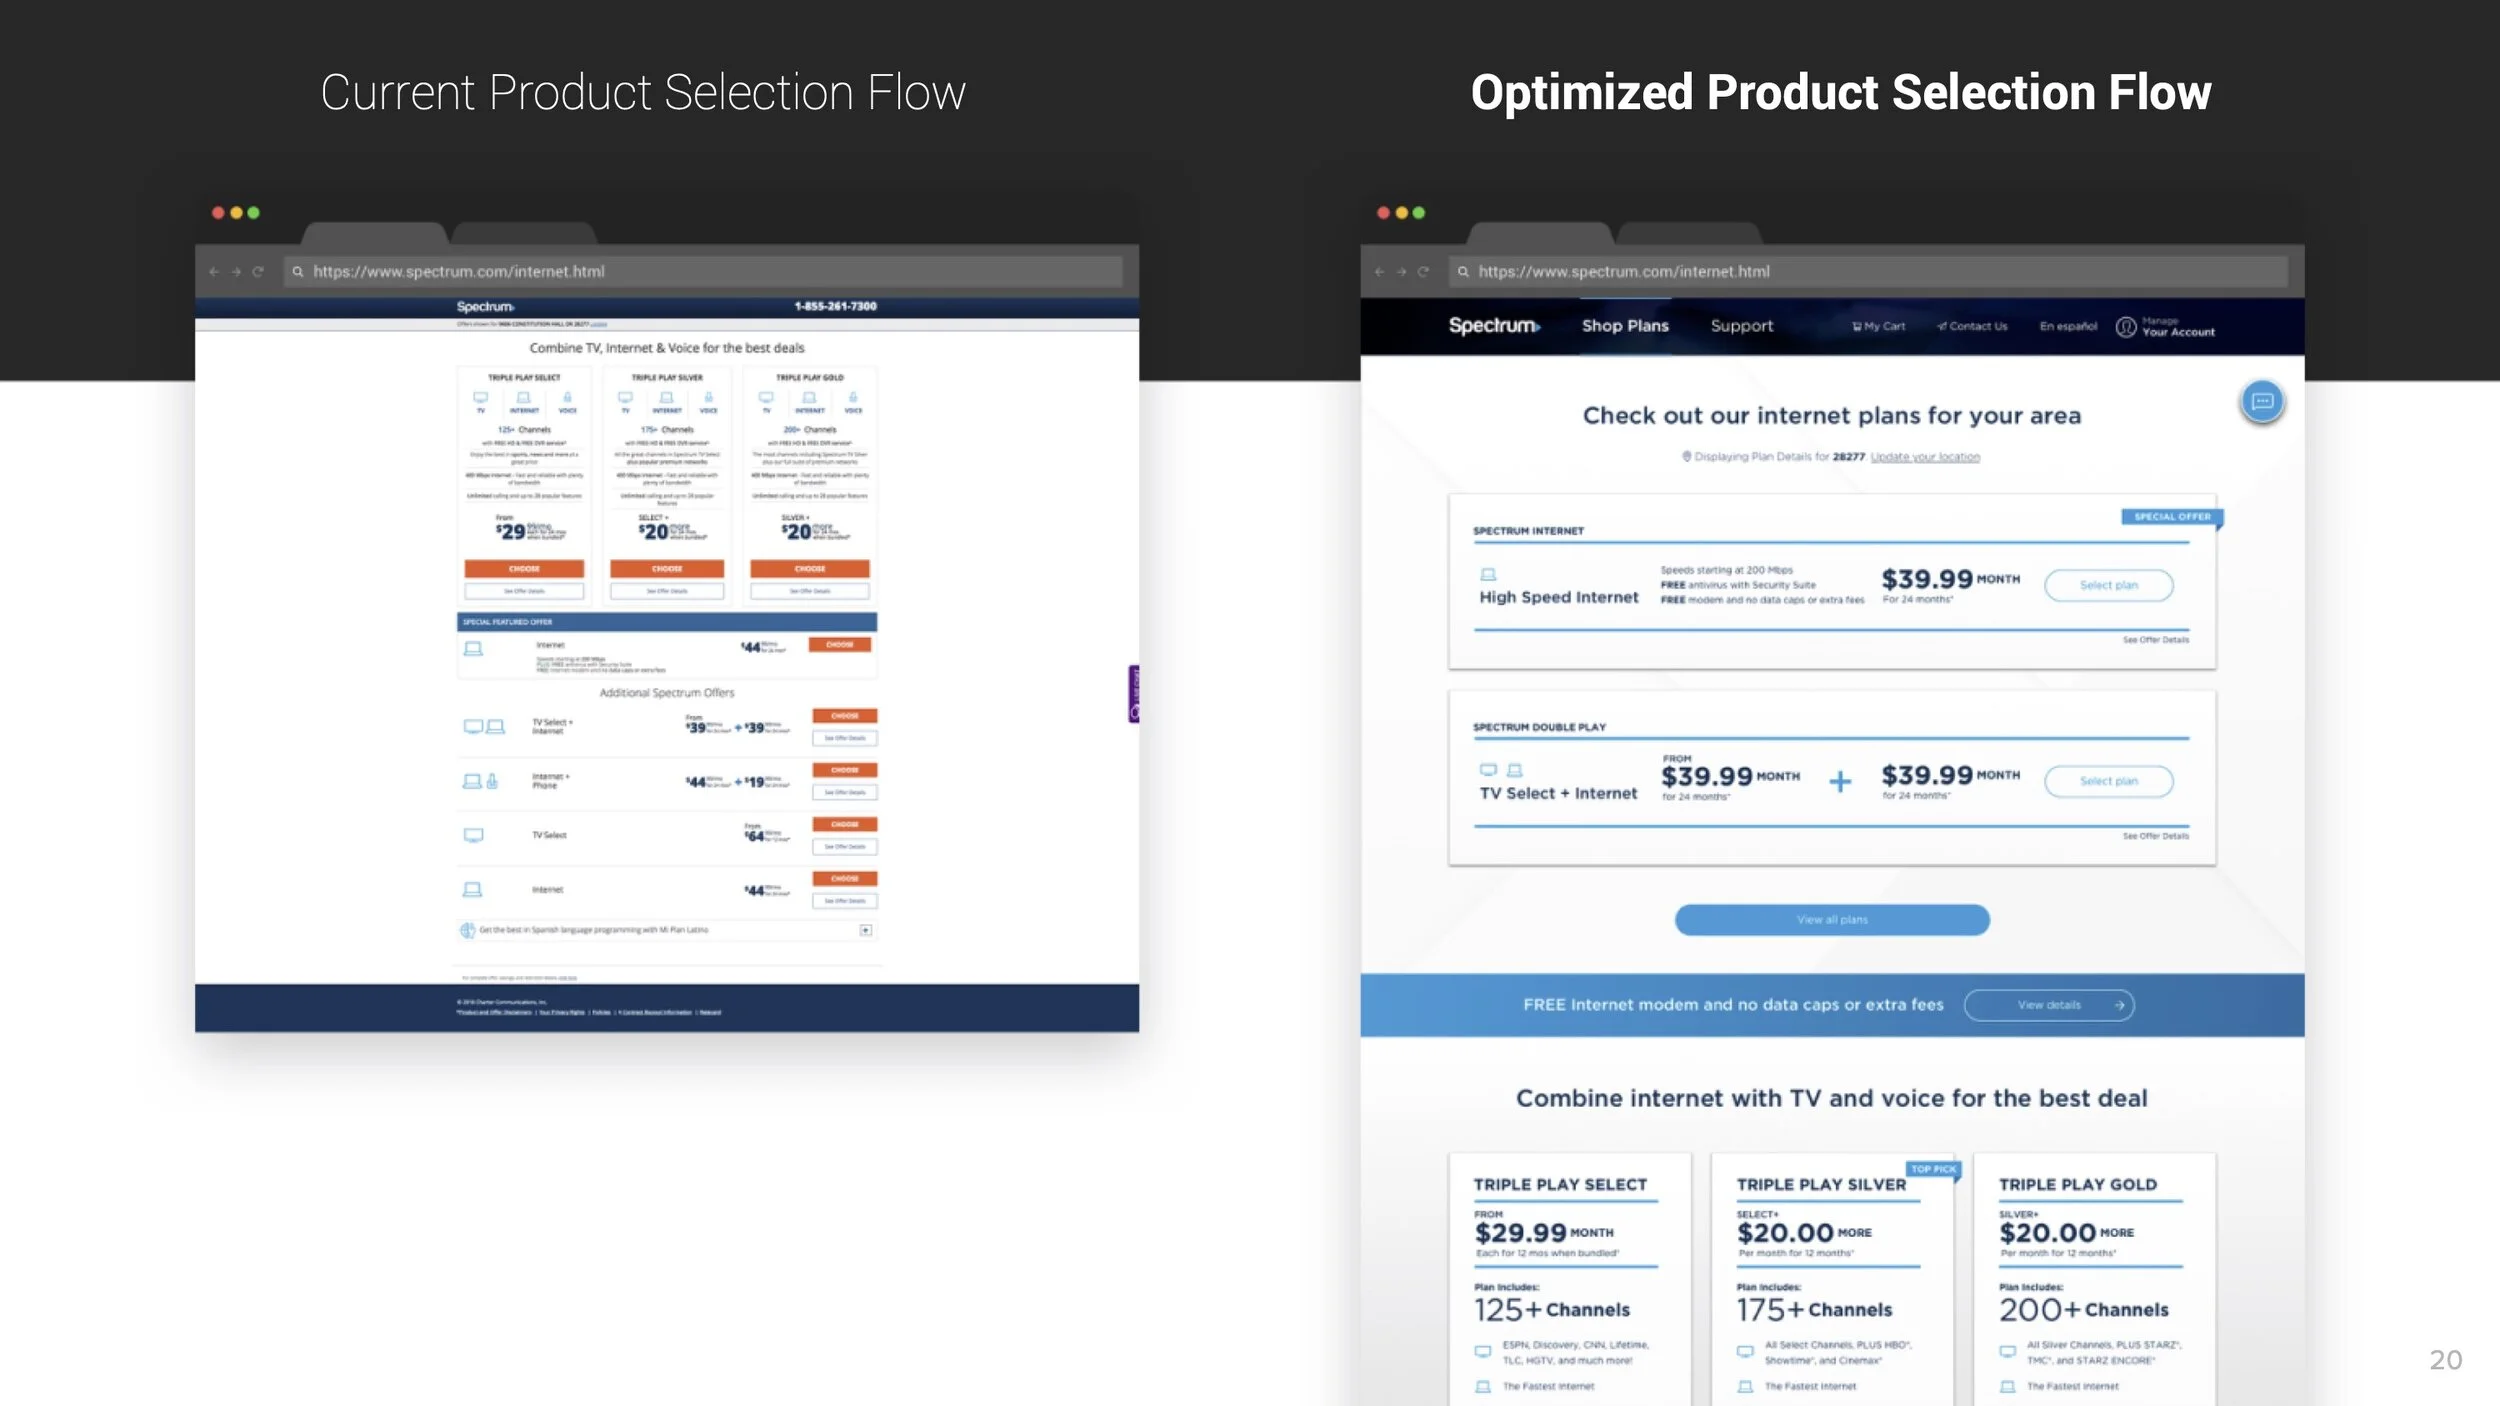Expand the Mi Plan Latino plus box
2500x1406 pixels.
[866, 930]
